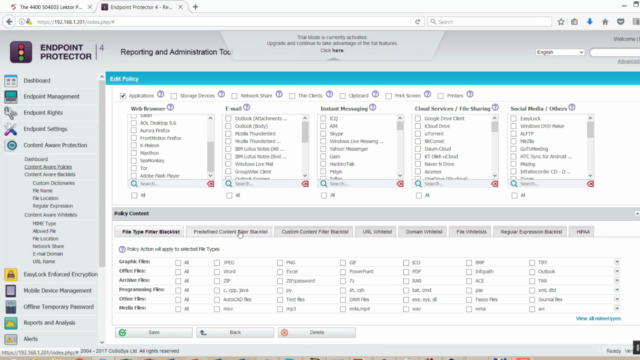Expand more Programming Files types
640x360 pixels.
tap(617, 290)
